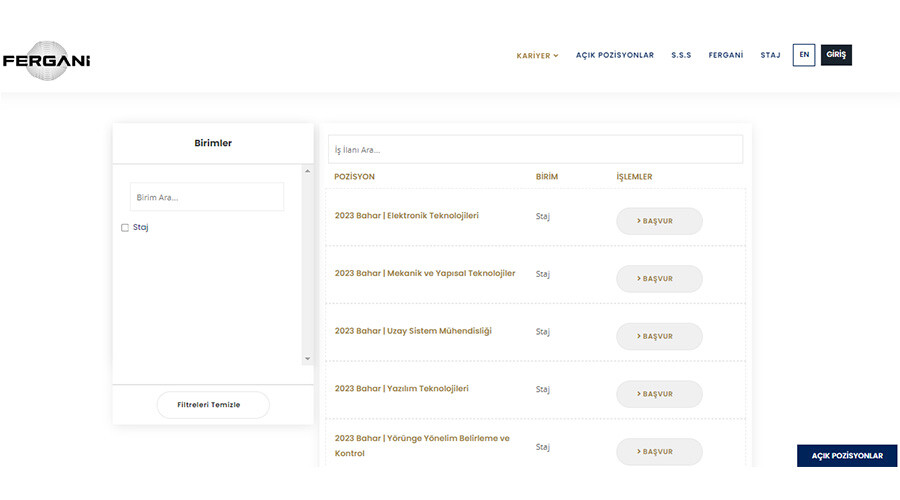
Task: Select Staj in the top navigation
Action: [x=770, y=56]
